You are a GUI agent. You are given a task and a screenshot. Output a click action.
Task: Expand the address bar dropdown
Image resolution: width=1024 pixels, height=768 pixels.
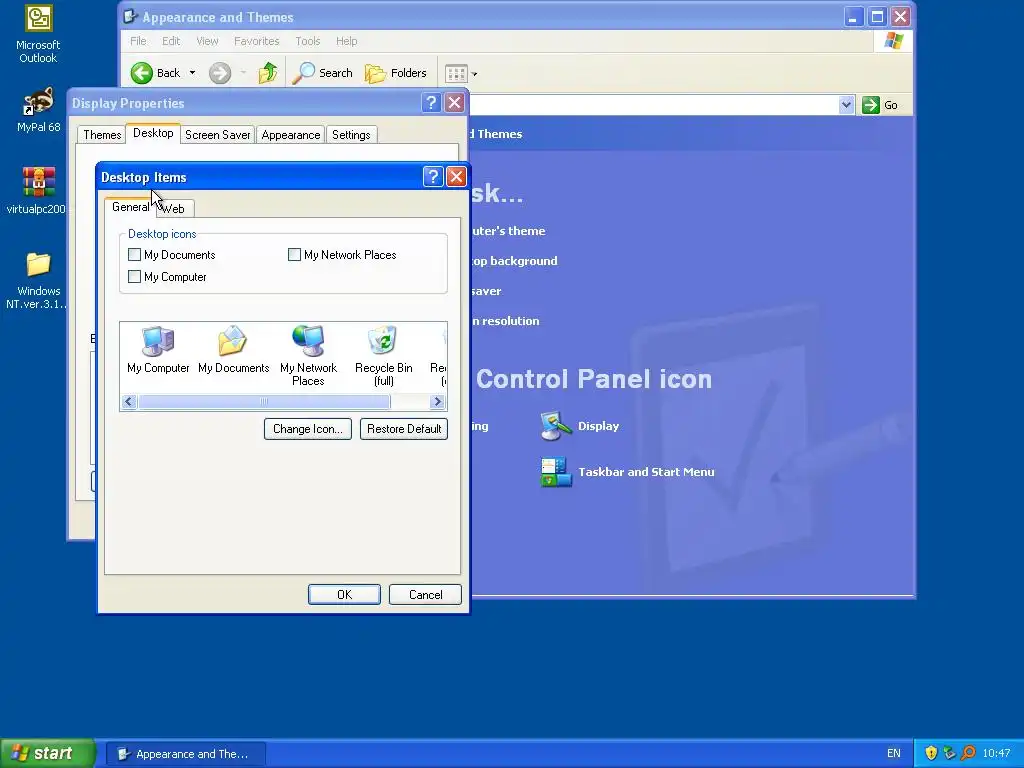coord(846,105)
